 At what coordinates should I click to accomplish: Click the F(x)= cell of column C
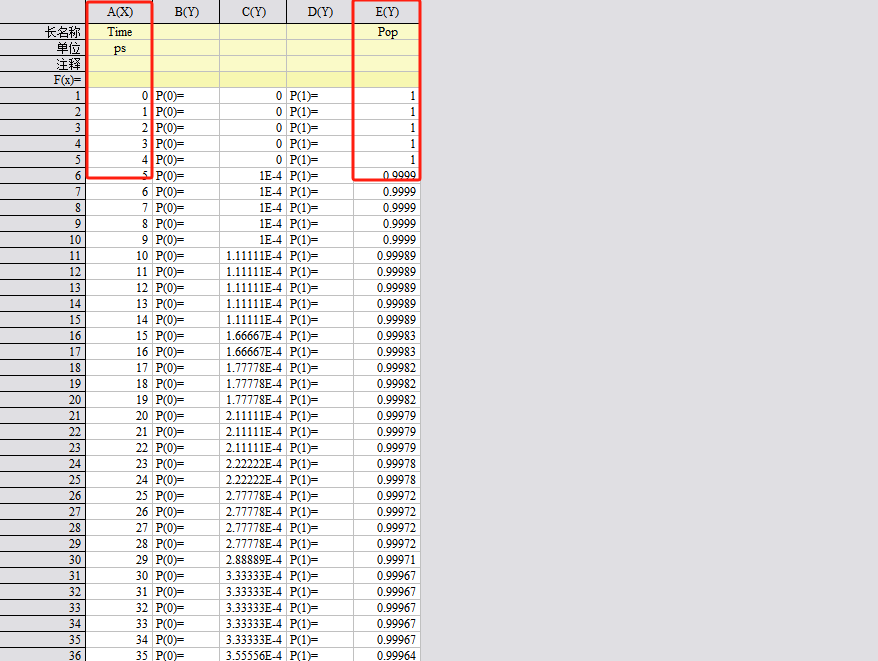(x=253, y=80)
